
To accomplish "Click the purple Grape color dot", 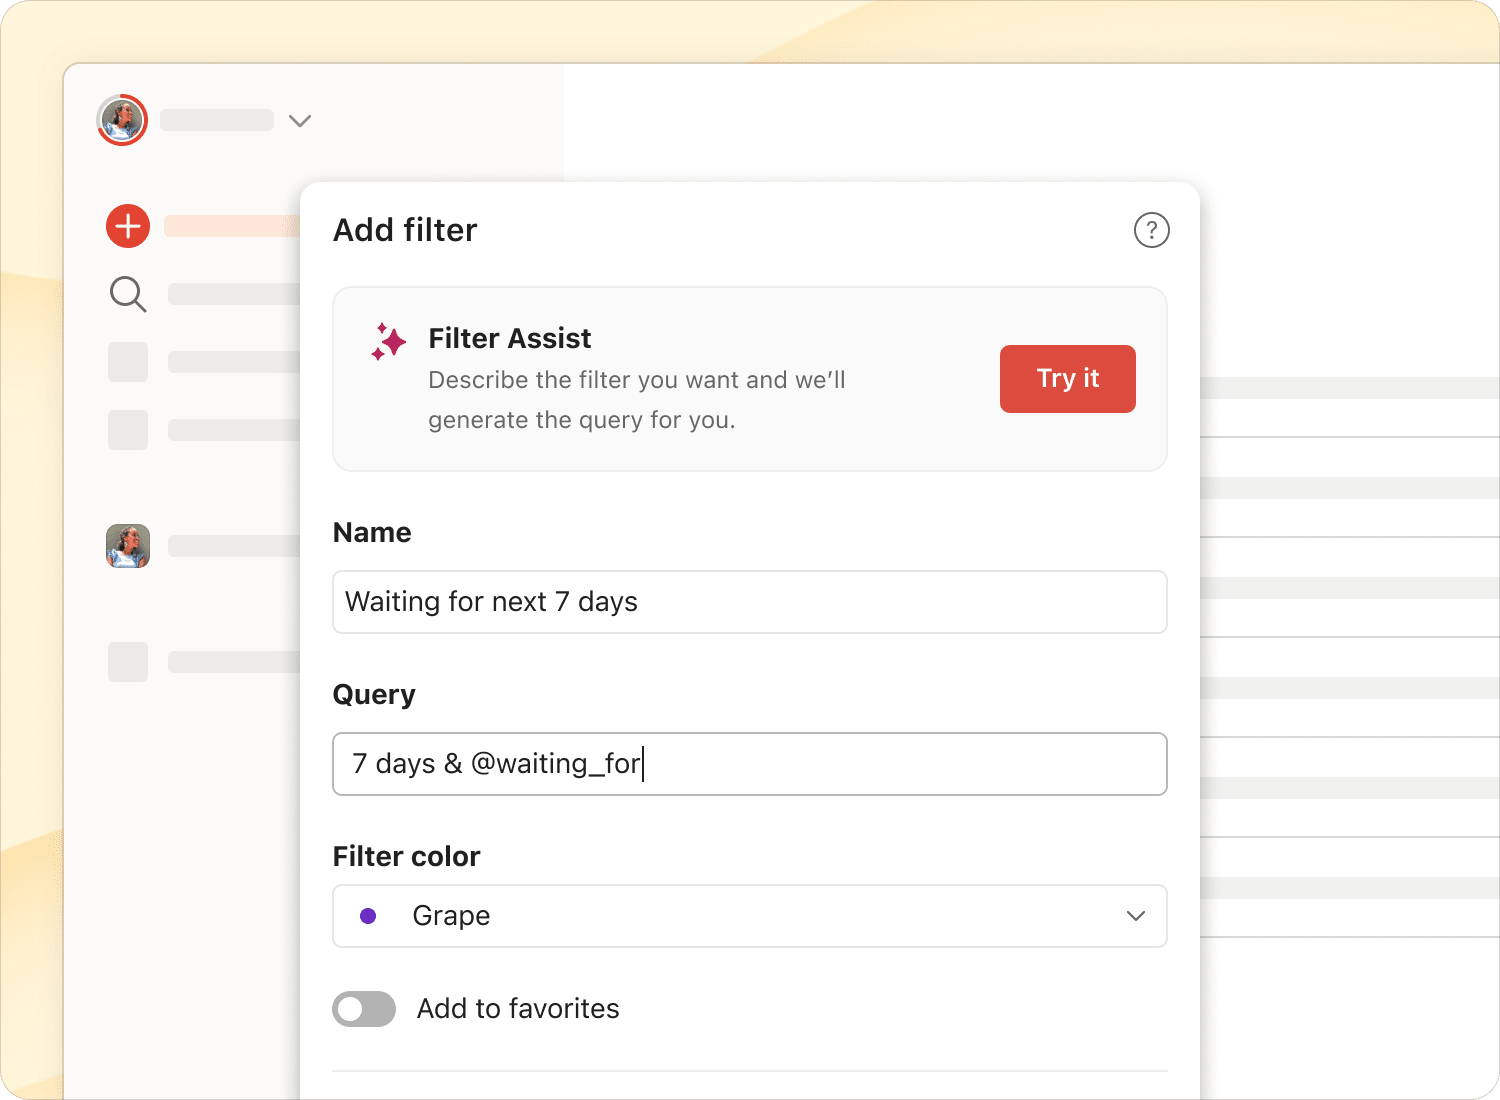I will point(368,916).
